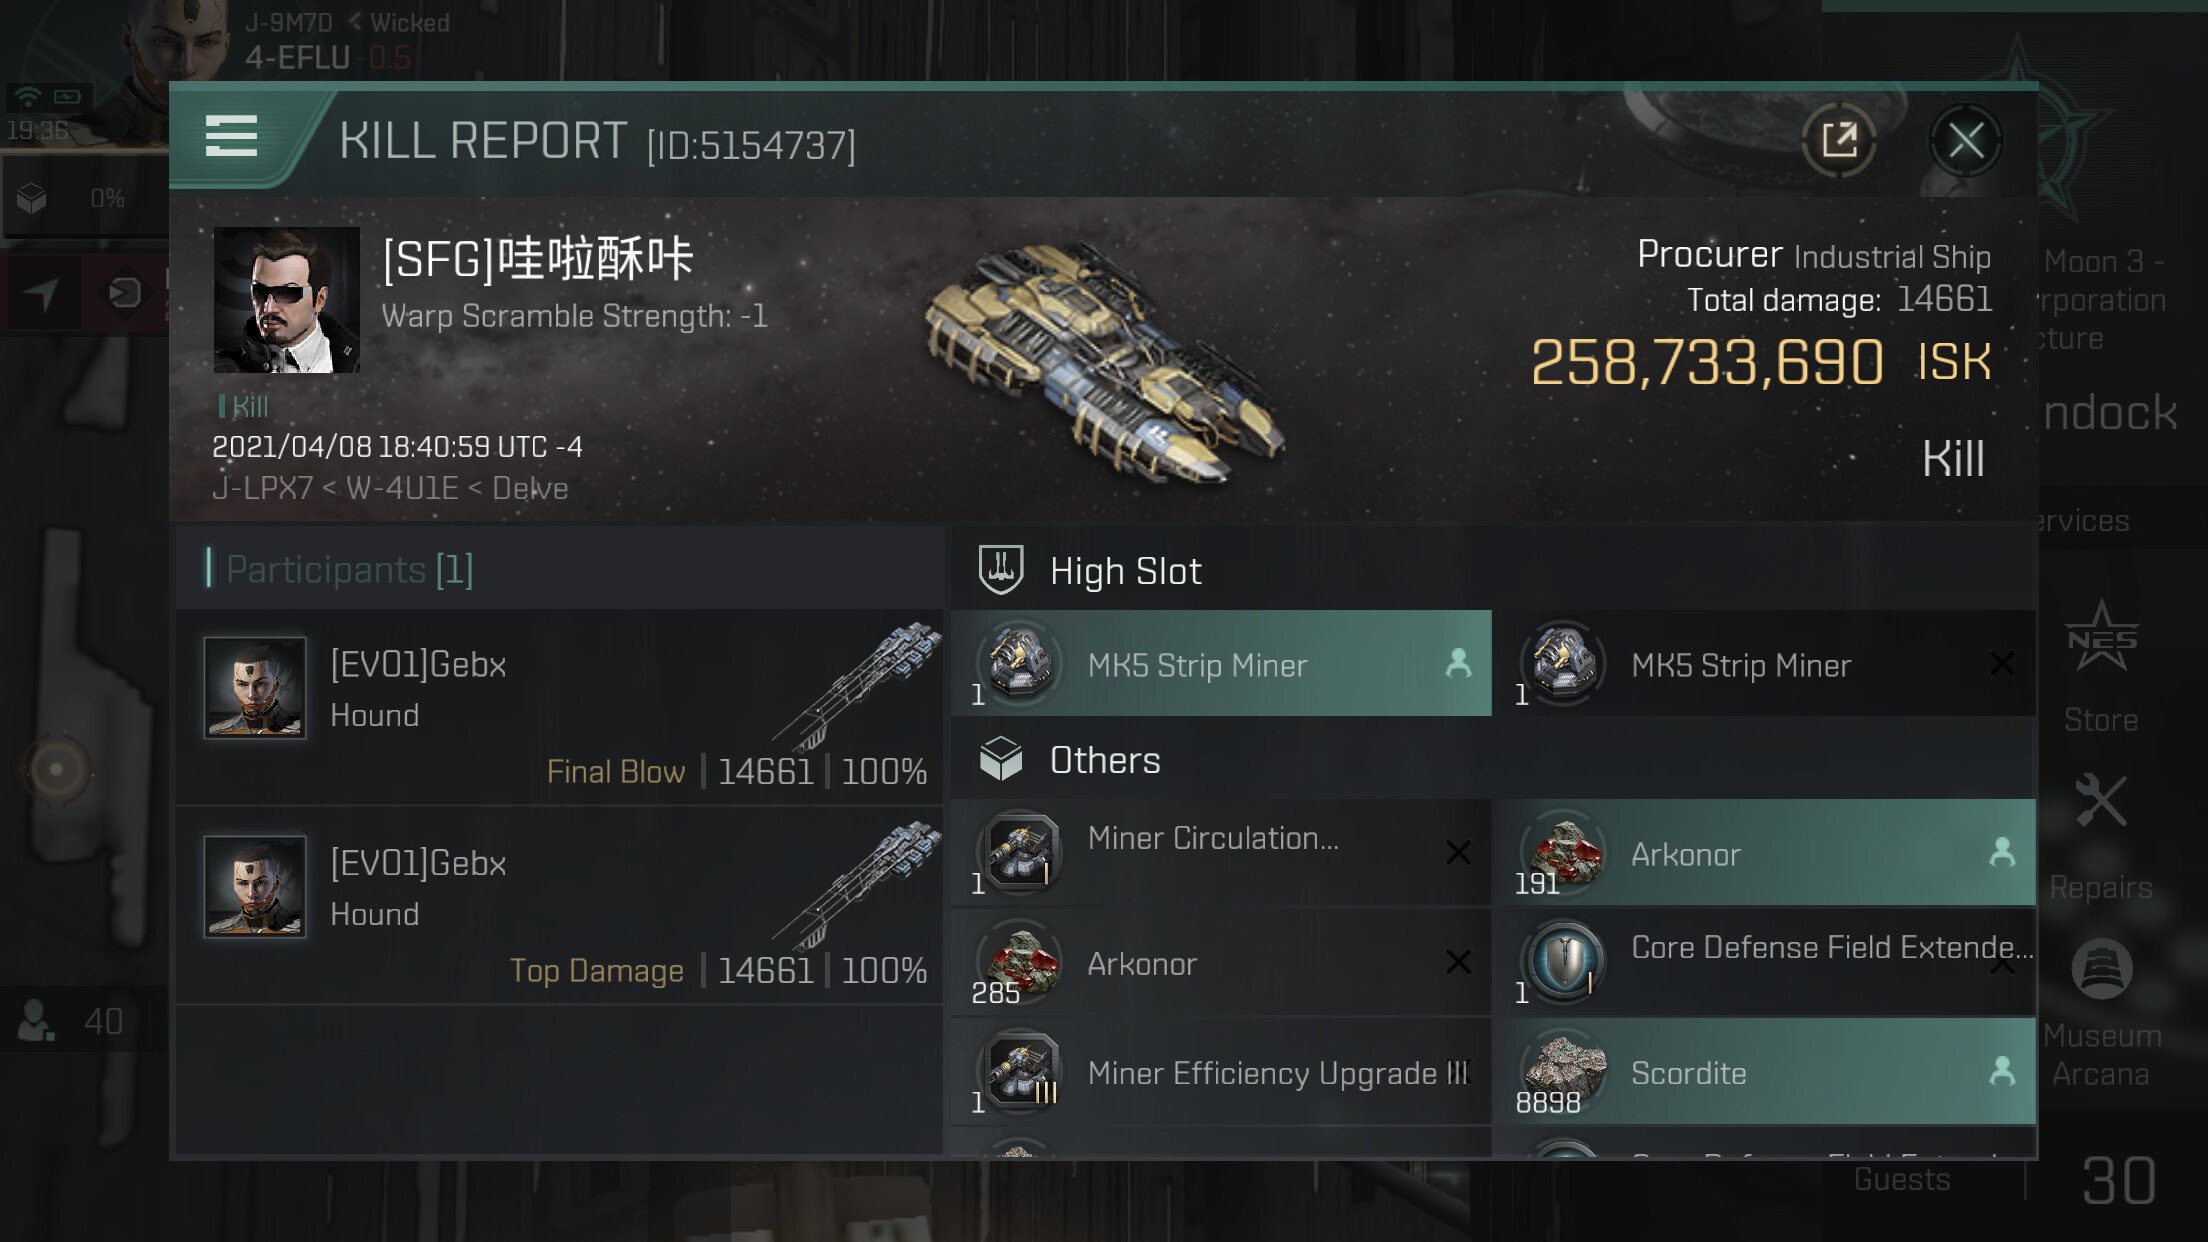Select the highlighted MK5 Strip Miner item
Viewport: 2208px width, 1242px height.
[1221, 663]
